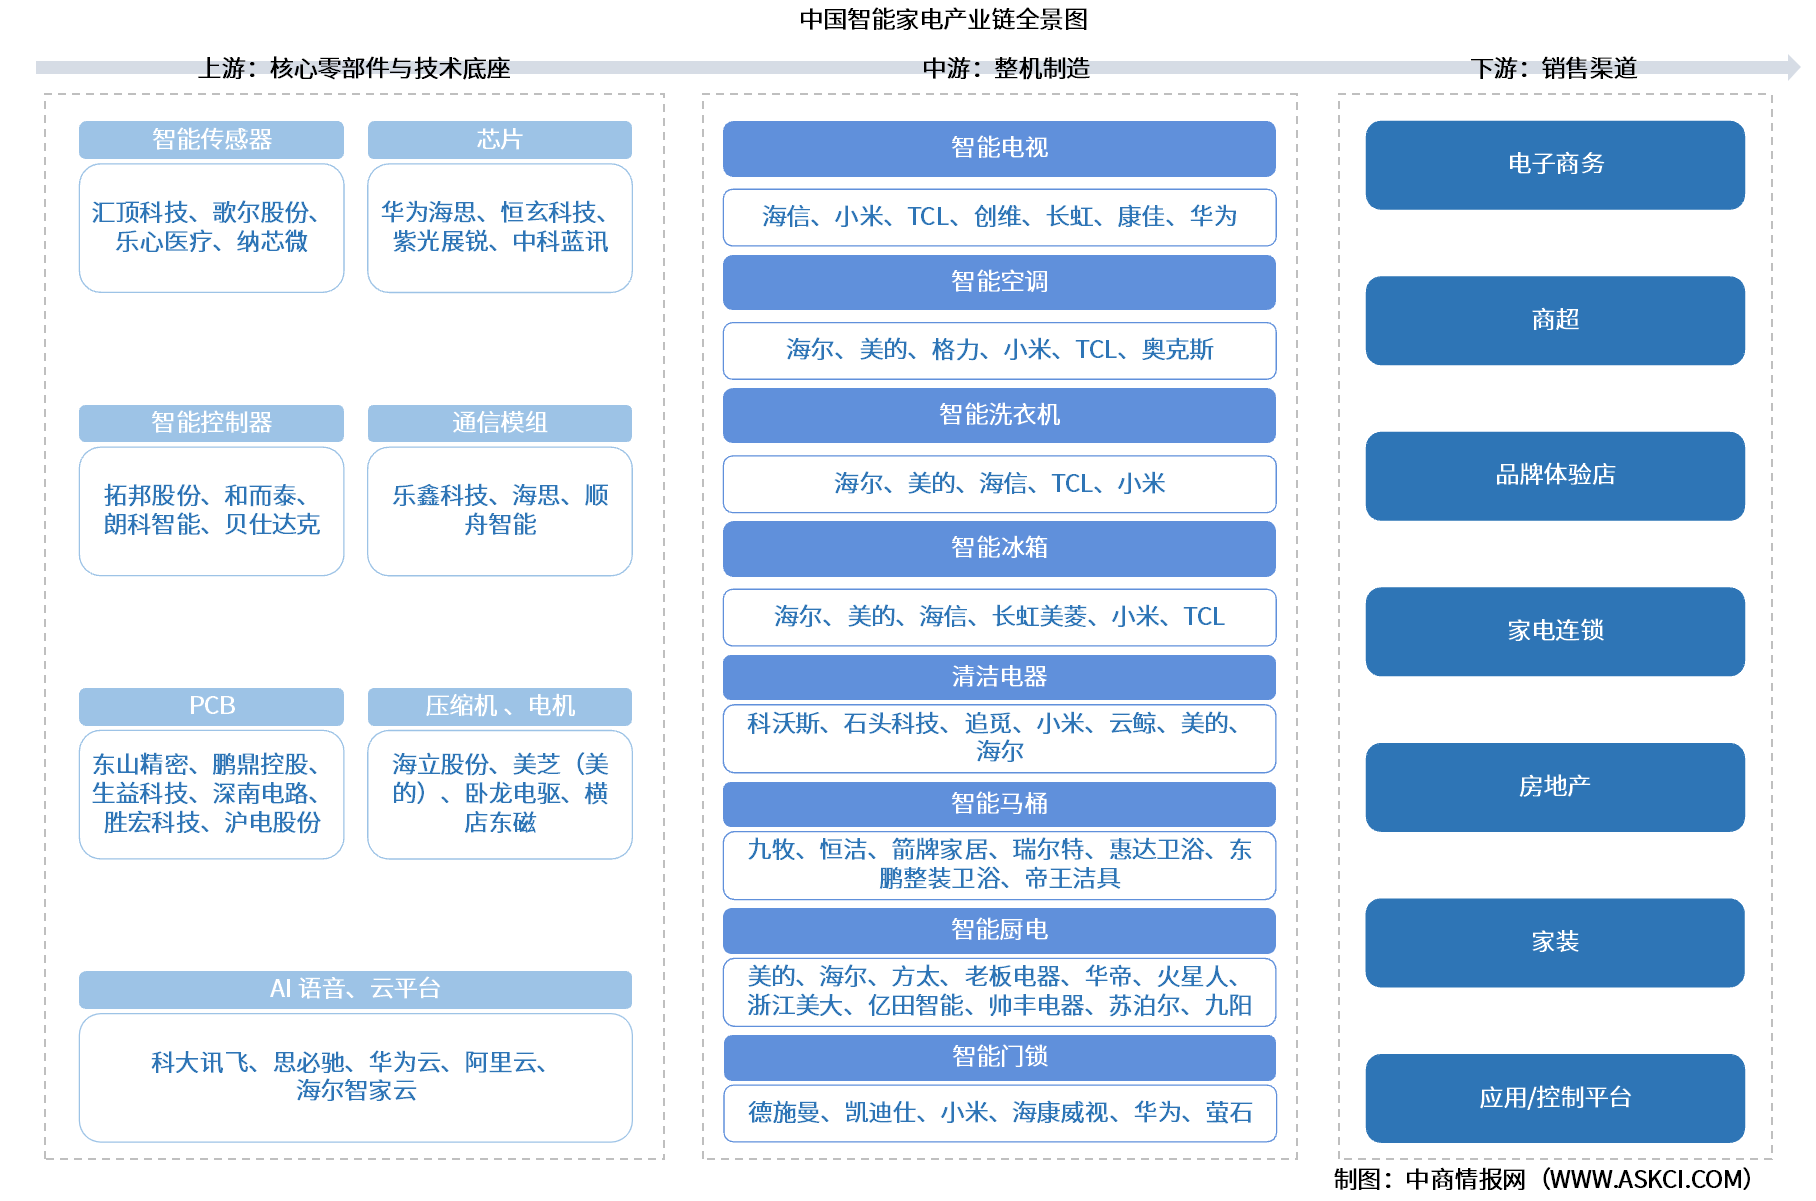Viewport: 1816px width, 1201px height.
Task: Click the 智能电视 category bar
Action: (x=999, y=148)
